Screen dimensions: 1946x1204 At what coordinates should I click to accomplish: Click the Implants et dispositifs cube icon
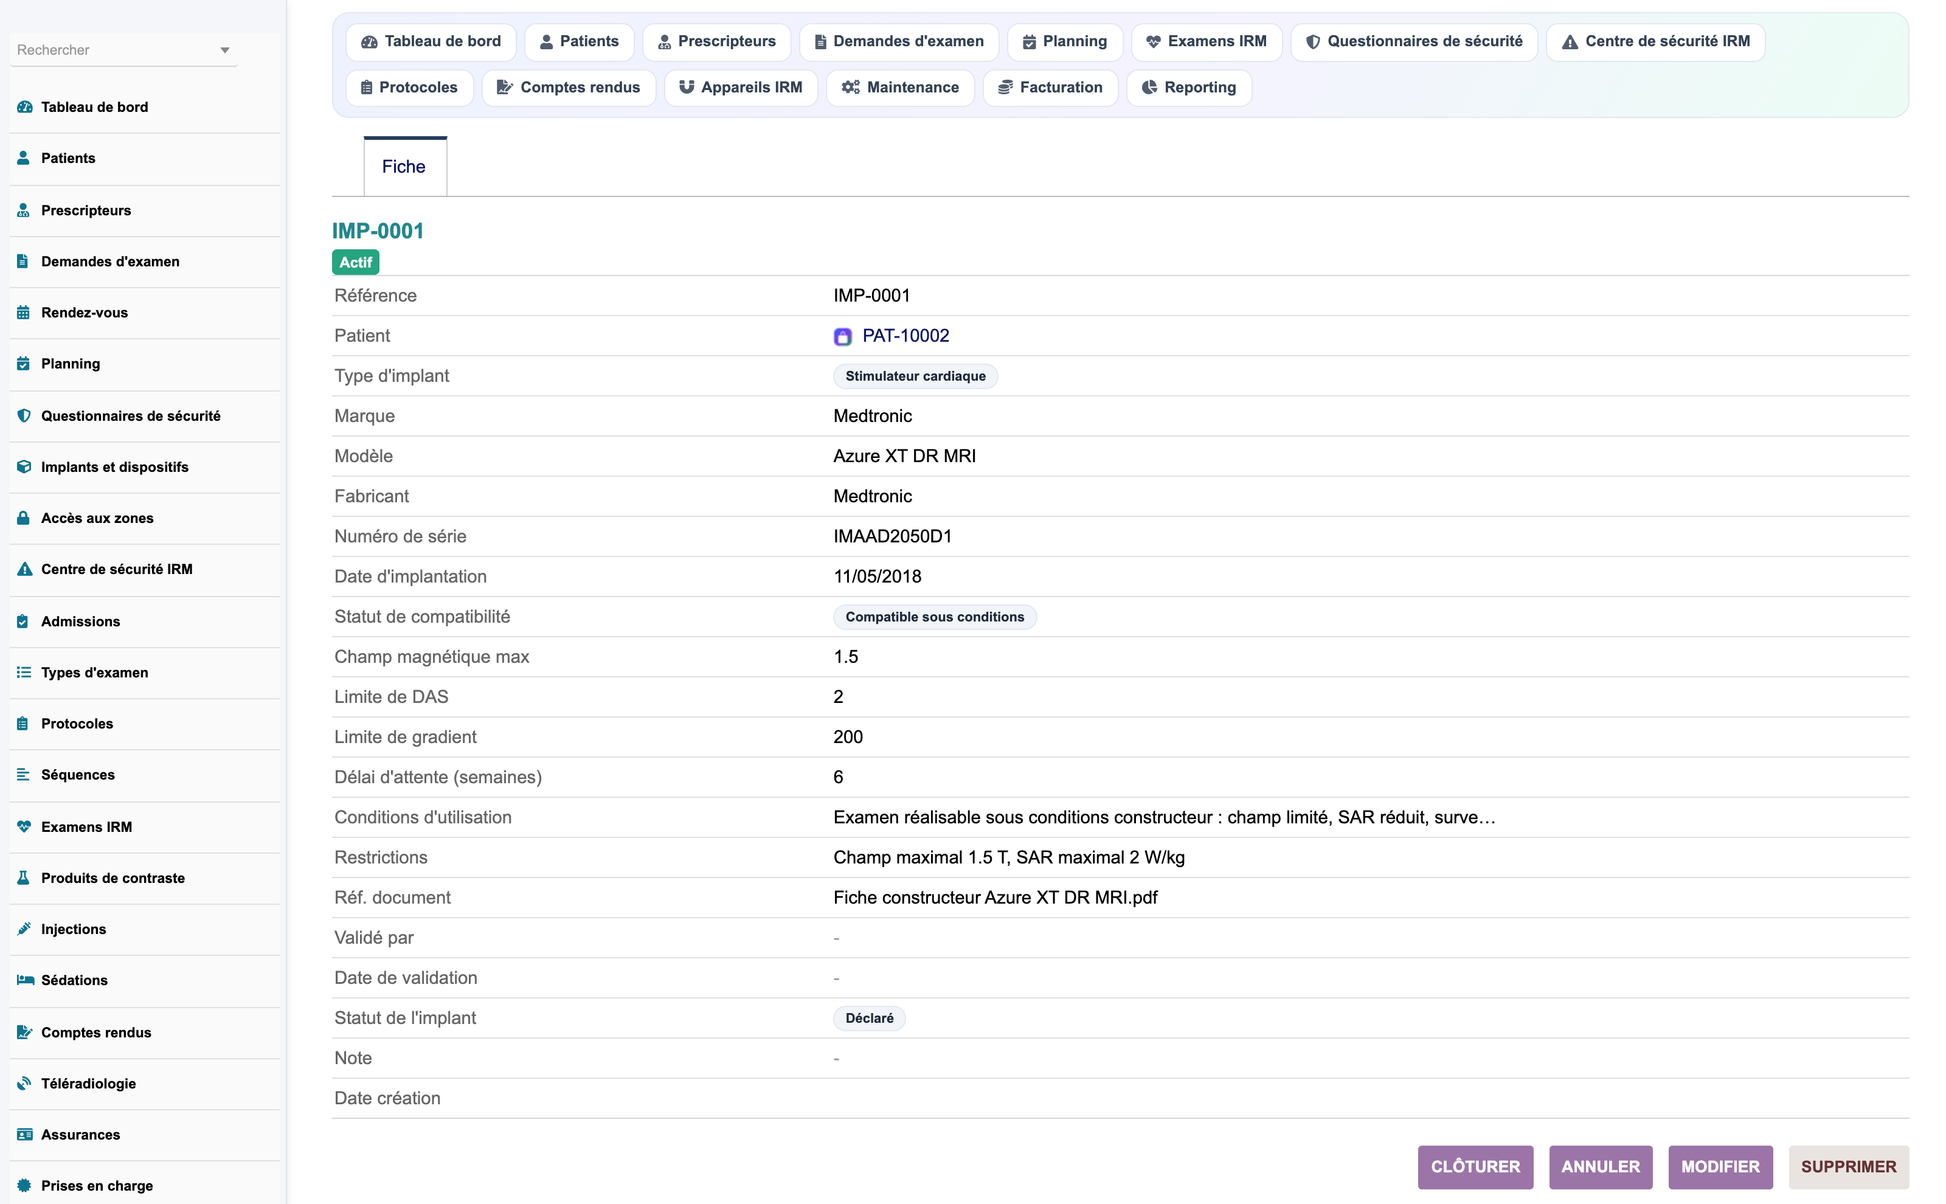point(24,467)
